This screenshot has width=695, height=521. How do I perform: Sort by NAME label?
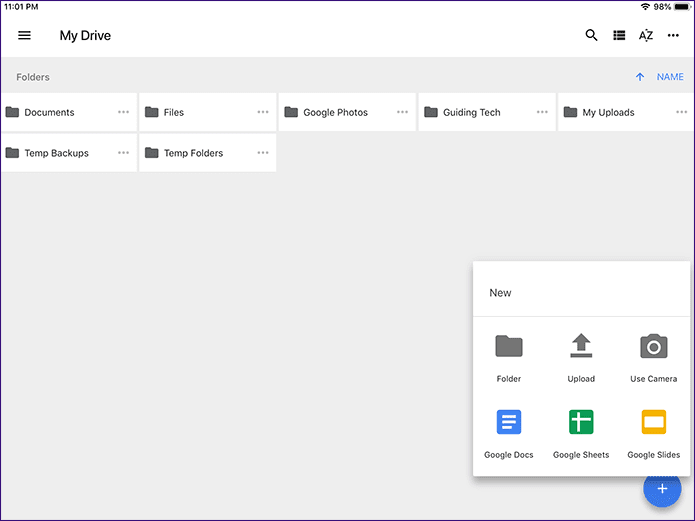(670, 77)
